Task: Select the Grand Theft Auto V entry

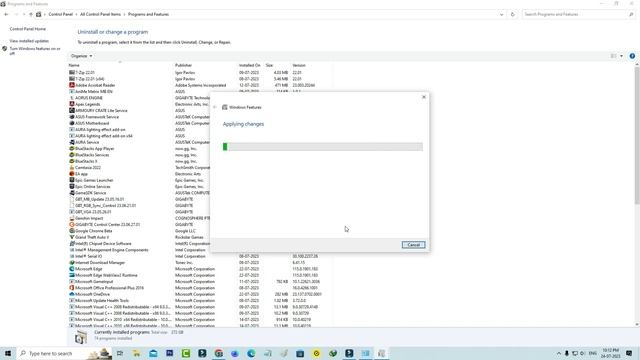Action: (x=92, y=237)
